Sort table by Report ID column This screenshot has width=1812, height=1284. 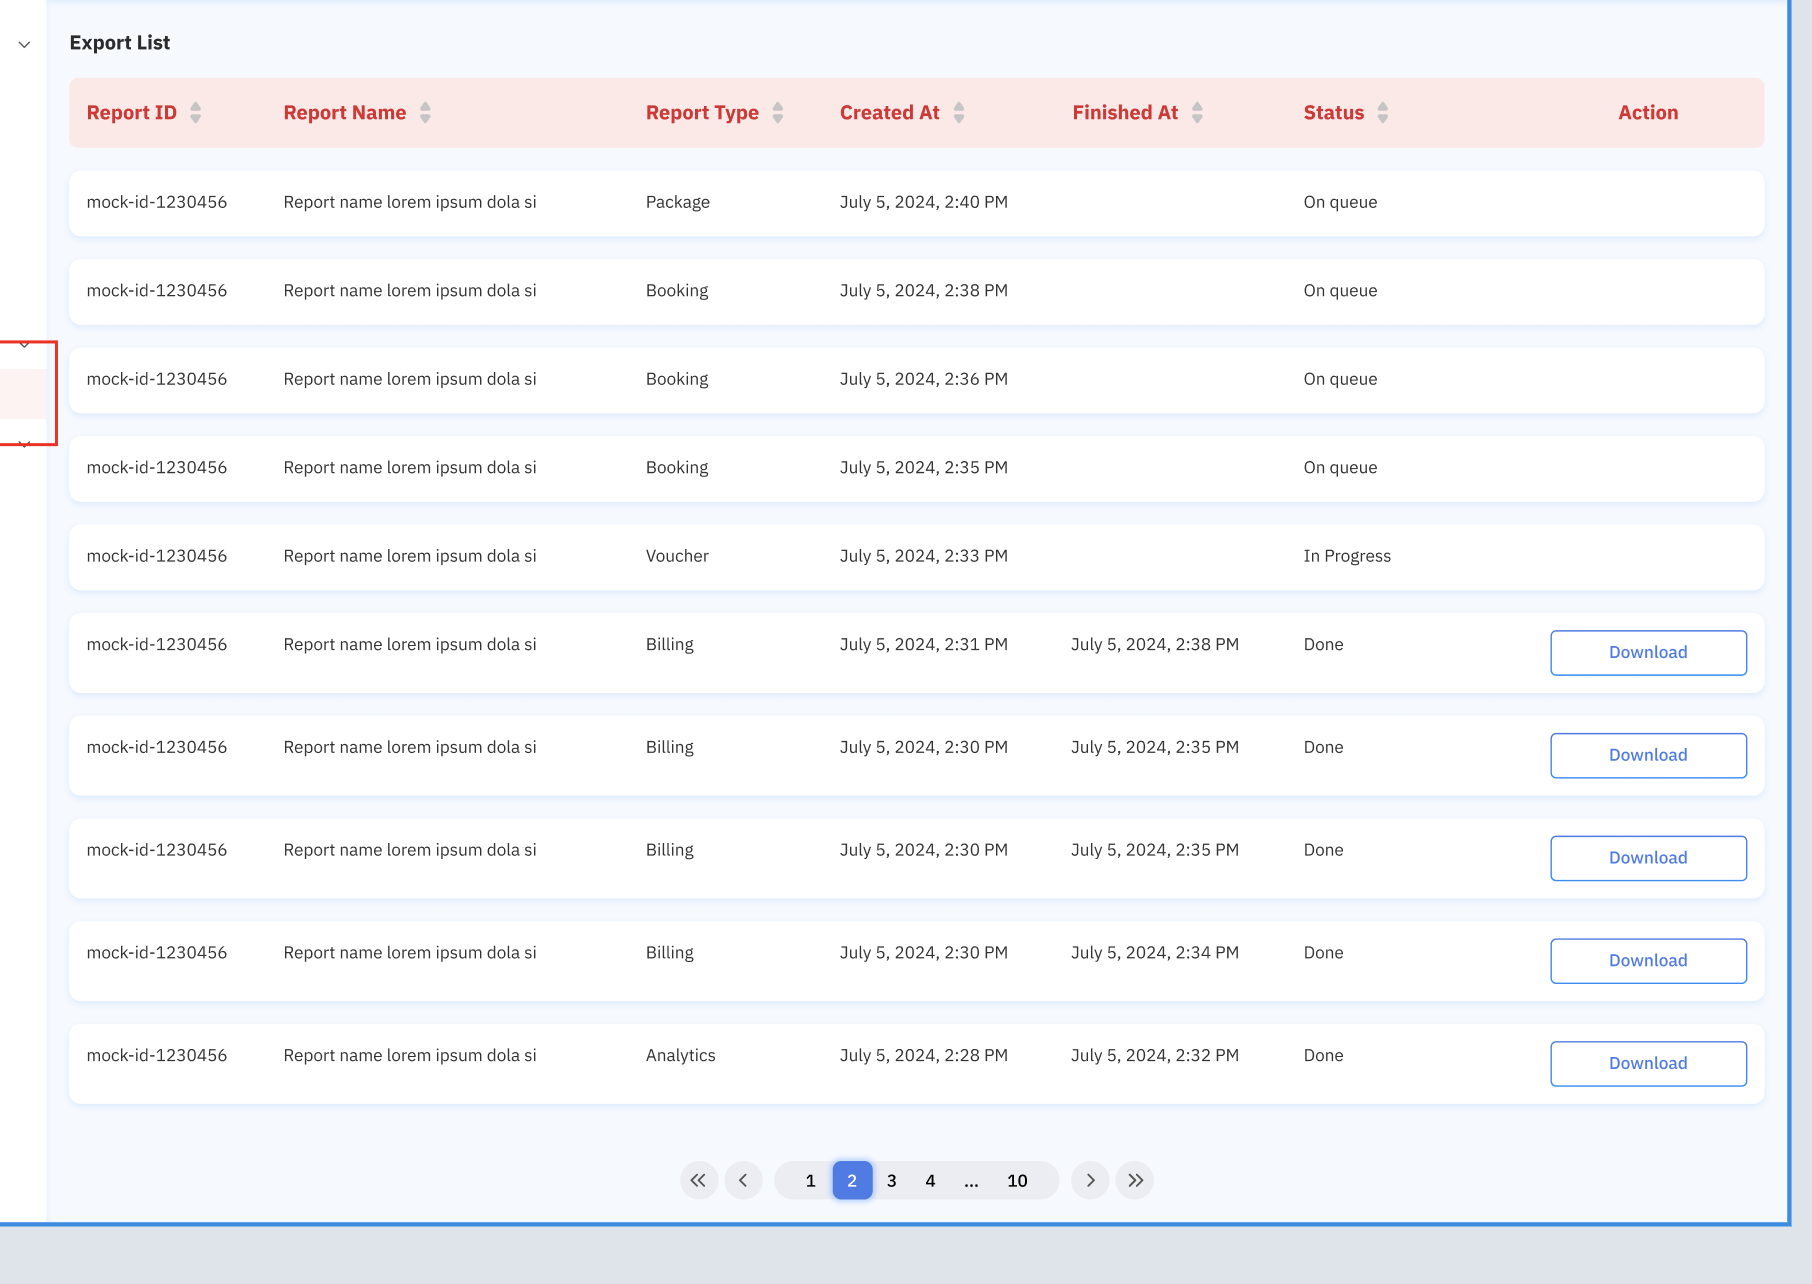coord(195,113)
